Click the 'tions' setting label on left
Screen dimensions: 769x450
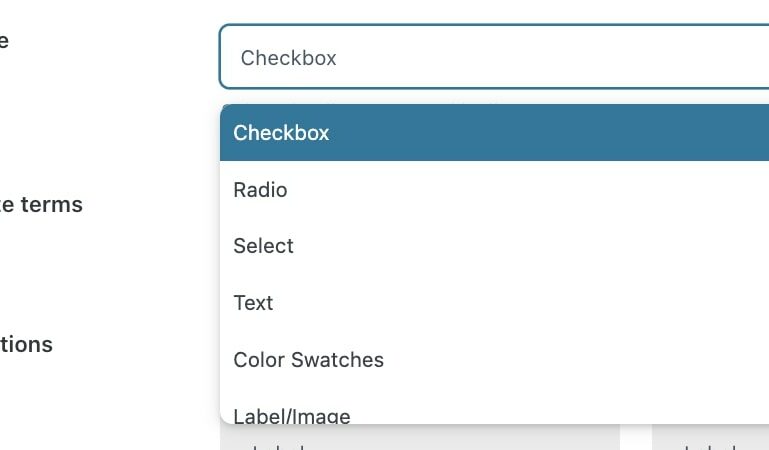pos(26,345)
